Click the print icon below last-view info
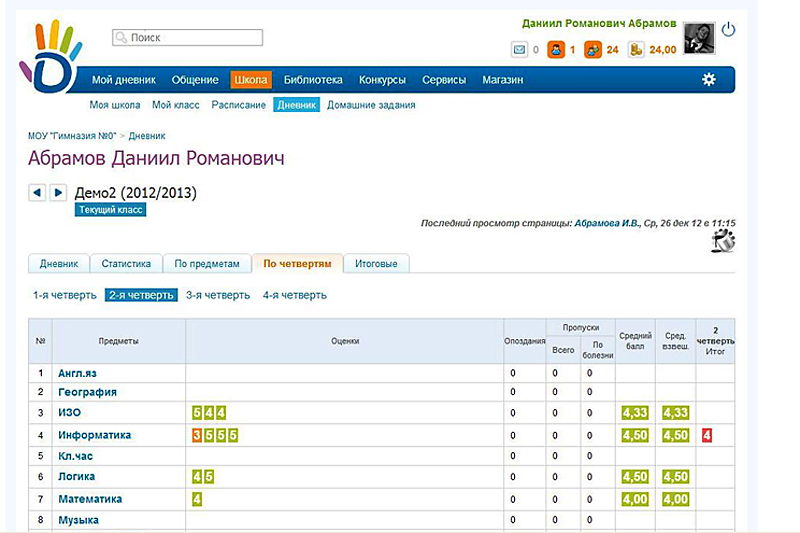 pos(723,240)
